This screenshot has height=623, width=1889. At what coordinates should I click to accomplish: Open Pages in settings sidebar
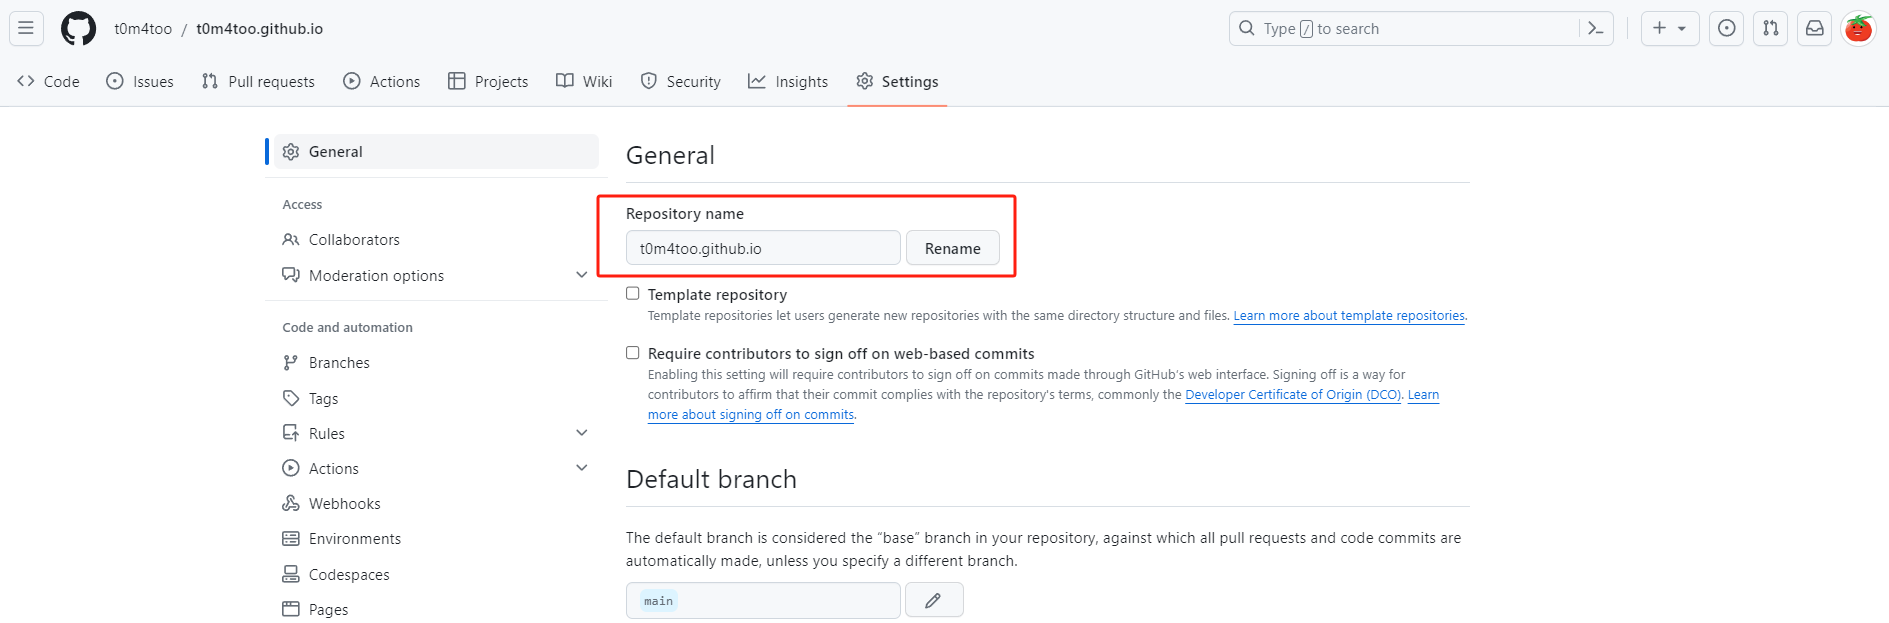328,610
